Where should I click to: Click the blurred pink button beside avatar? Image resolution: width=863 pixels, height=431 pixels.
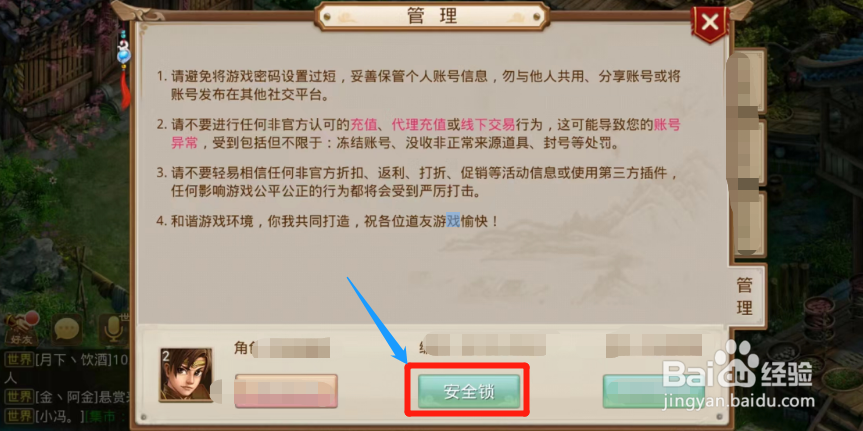pyautogui.click(x=286, y=391)
